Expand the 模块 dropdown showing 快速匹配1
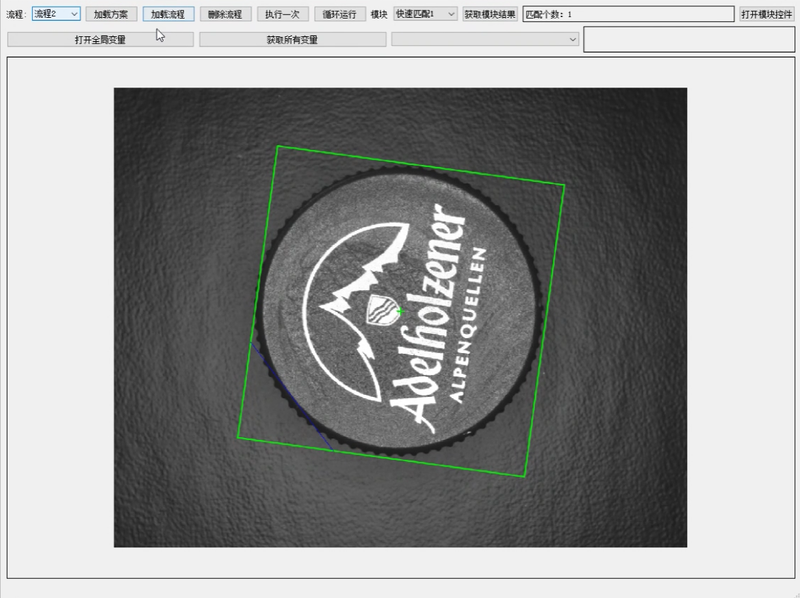800x598 pixels. point(425,14)
